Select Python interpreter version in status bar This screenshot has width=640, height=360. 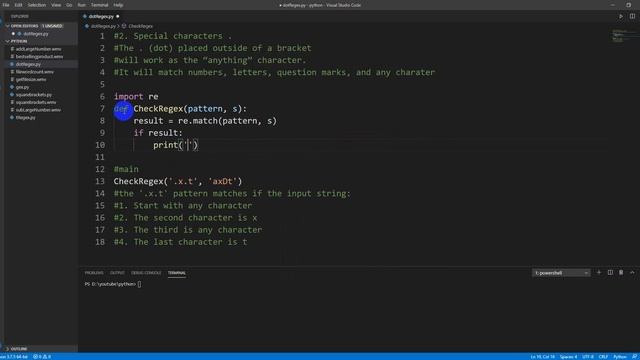(x=14, y=357)
